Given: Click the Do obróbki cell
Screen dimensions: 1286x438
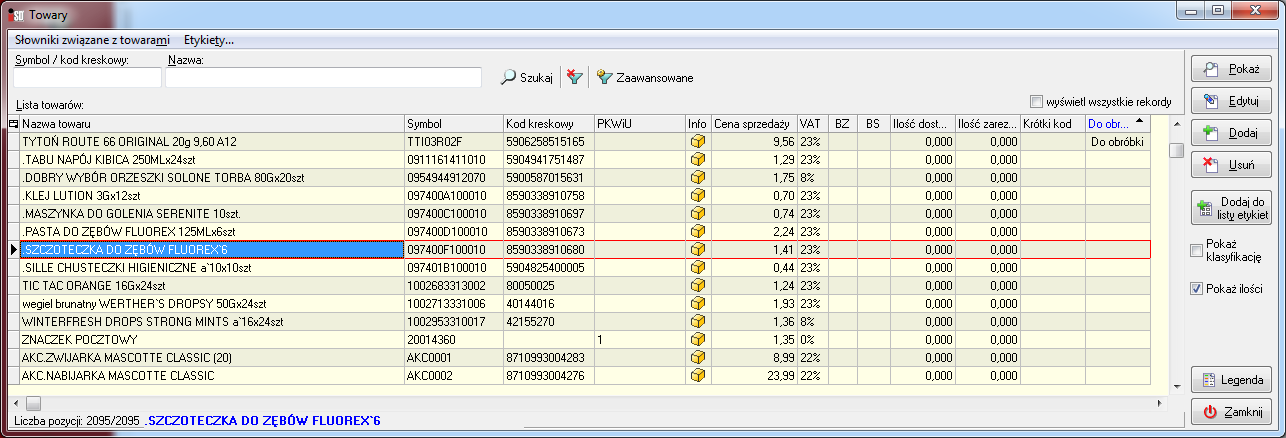Looking at the screenshot, I should (x=1118, y=141).
